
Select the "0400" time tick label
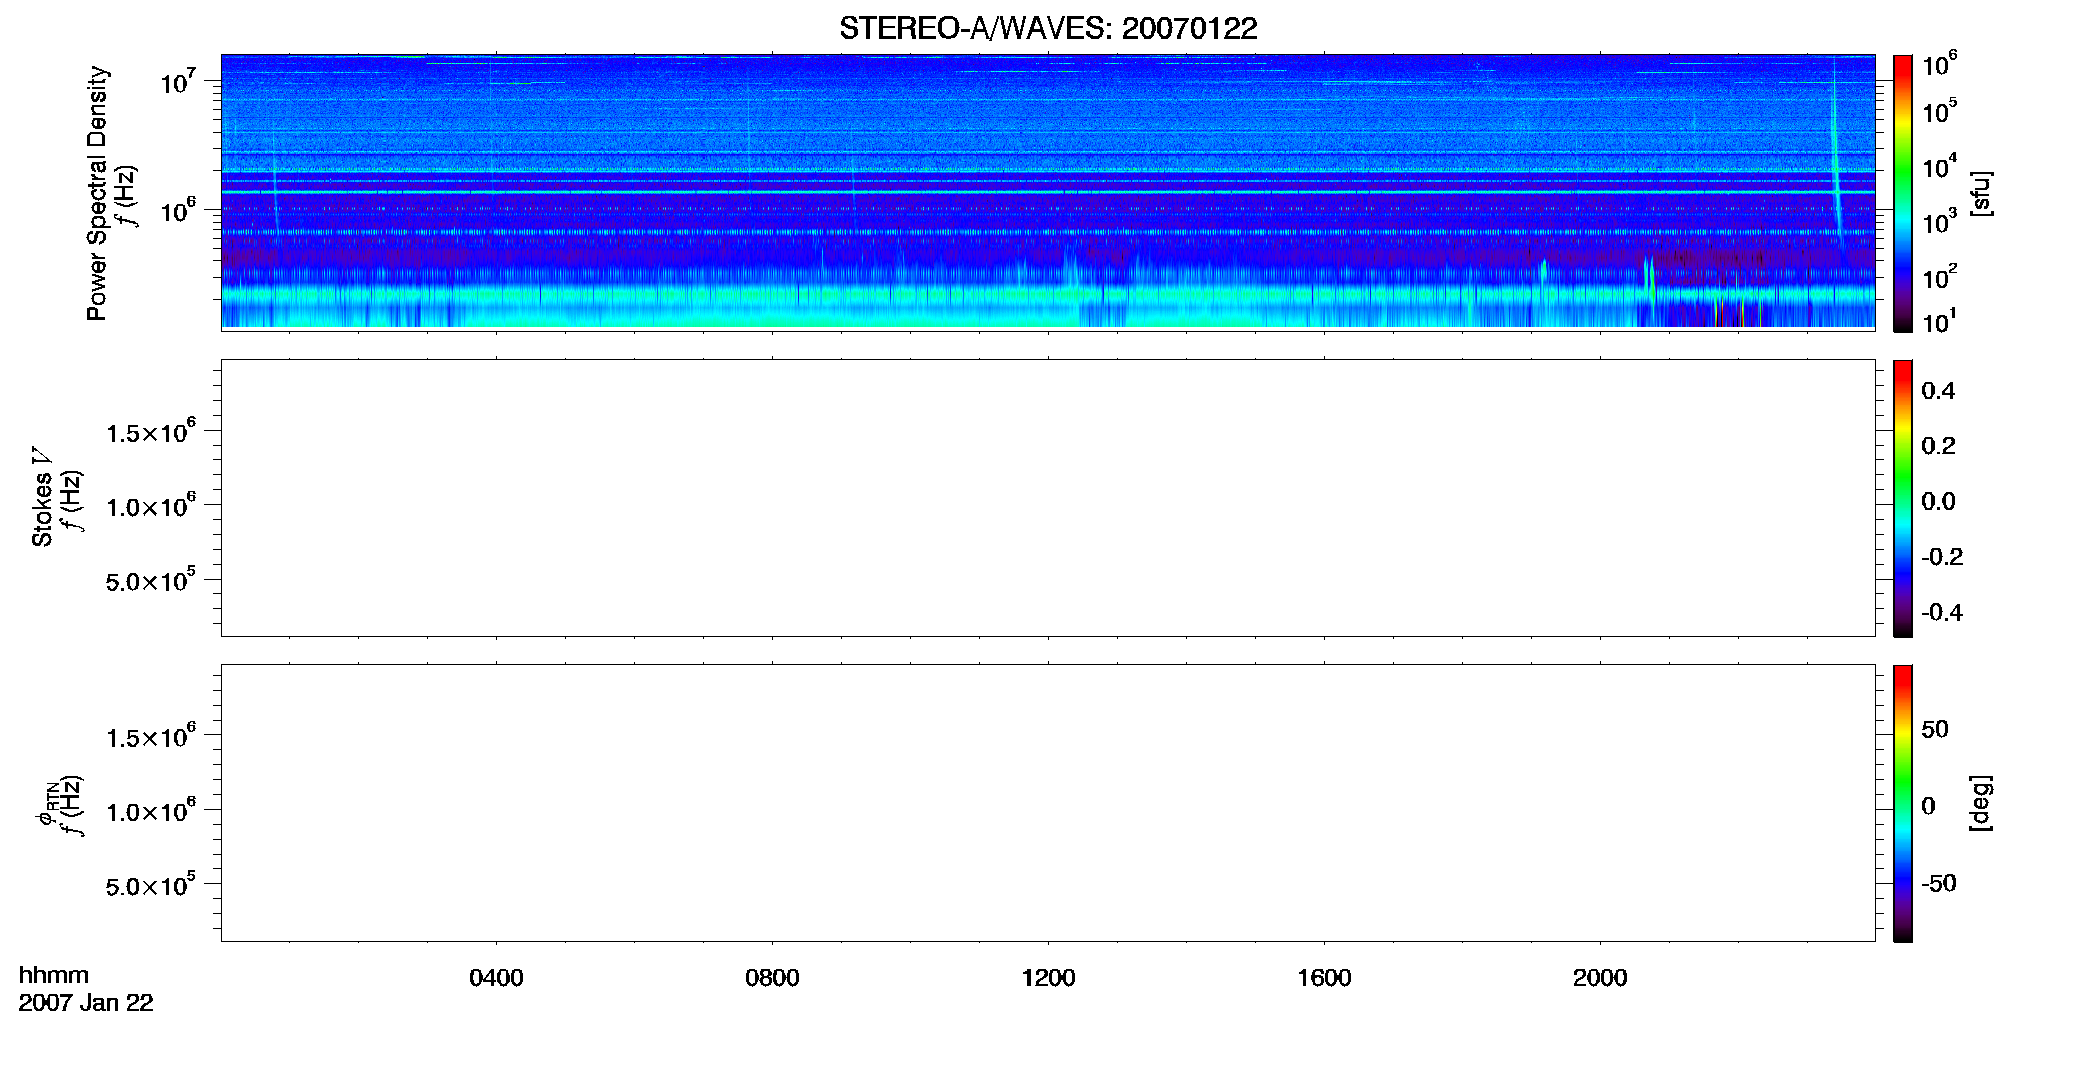(x=496, y=978)
